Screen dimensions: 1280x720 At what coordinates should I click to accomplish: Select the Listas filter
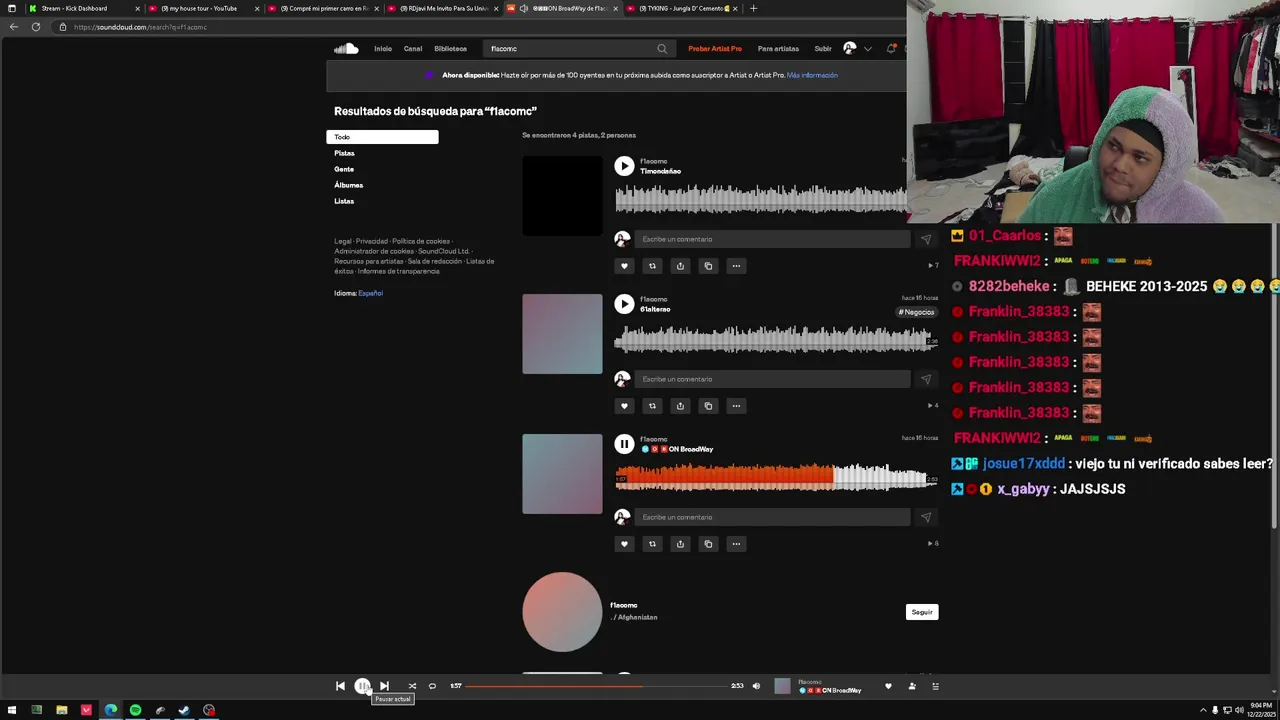point(344,201)
